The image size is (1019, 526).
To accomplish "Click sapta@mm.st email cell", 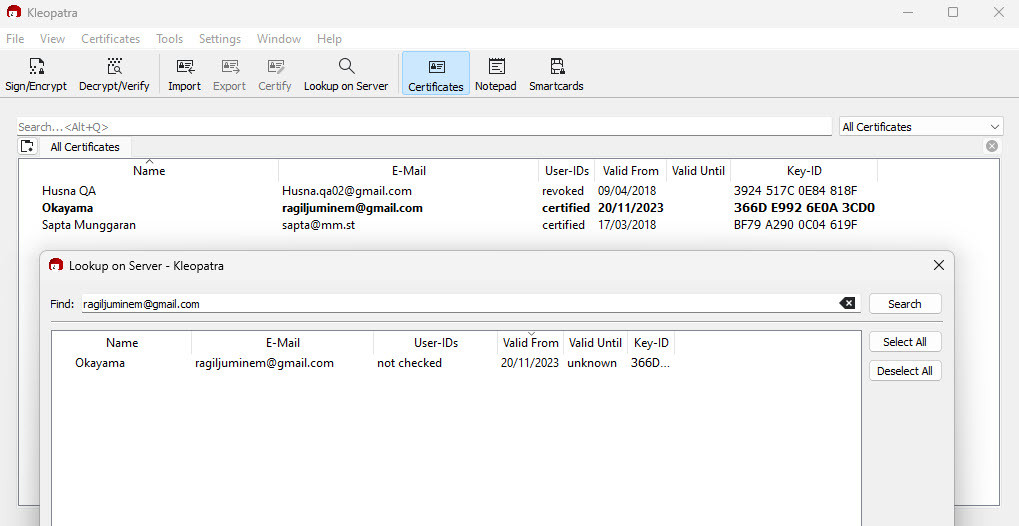I will pos(318,225).
